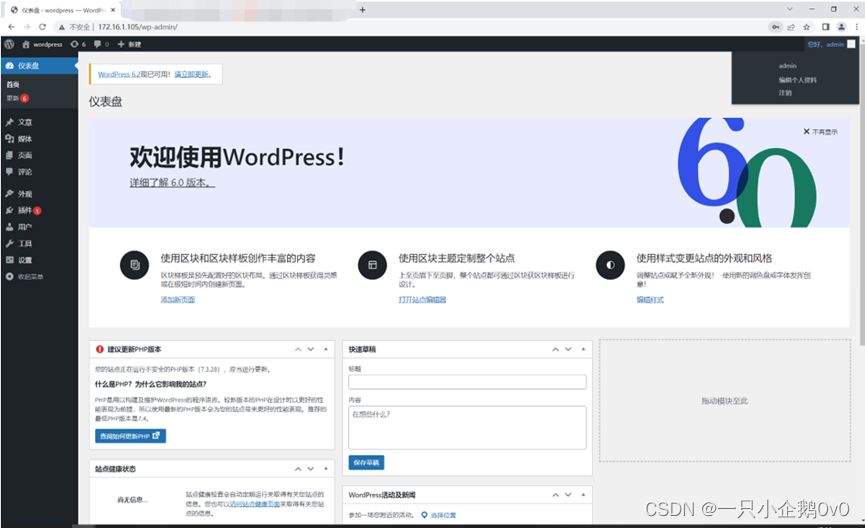Collapse Site Health widget triangle

coord(325,469)
